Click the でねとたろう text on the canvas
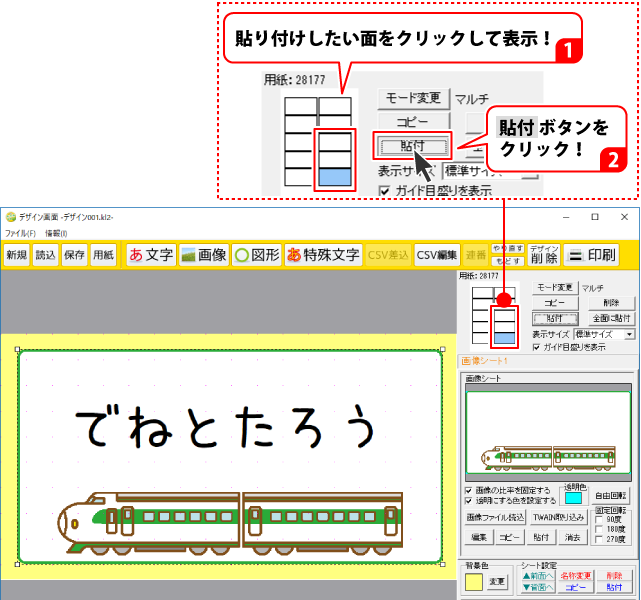Screen dimensions: 641x600 tap(226, 426)
